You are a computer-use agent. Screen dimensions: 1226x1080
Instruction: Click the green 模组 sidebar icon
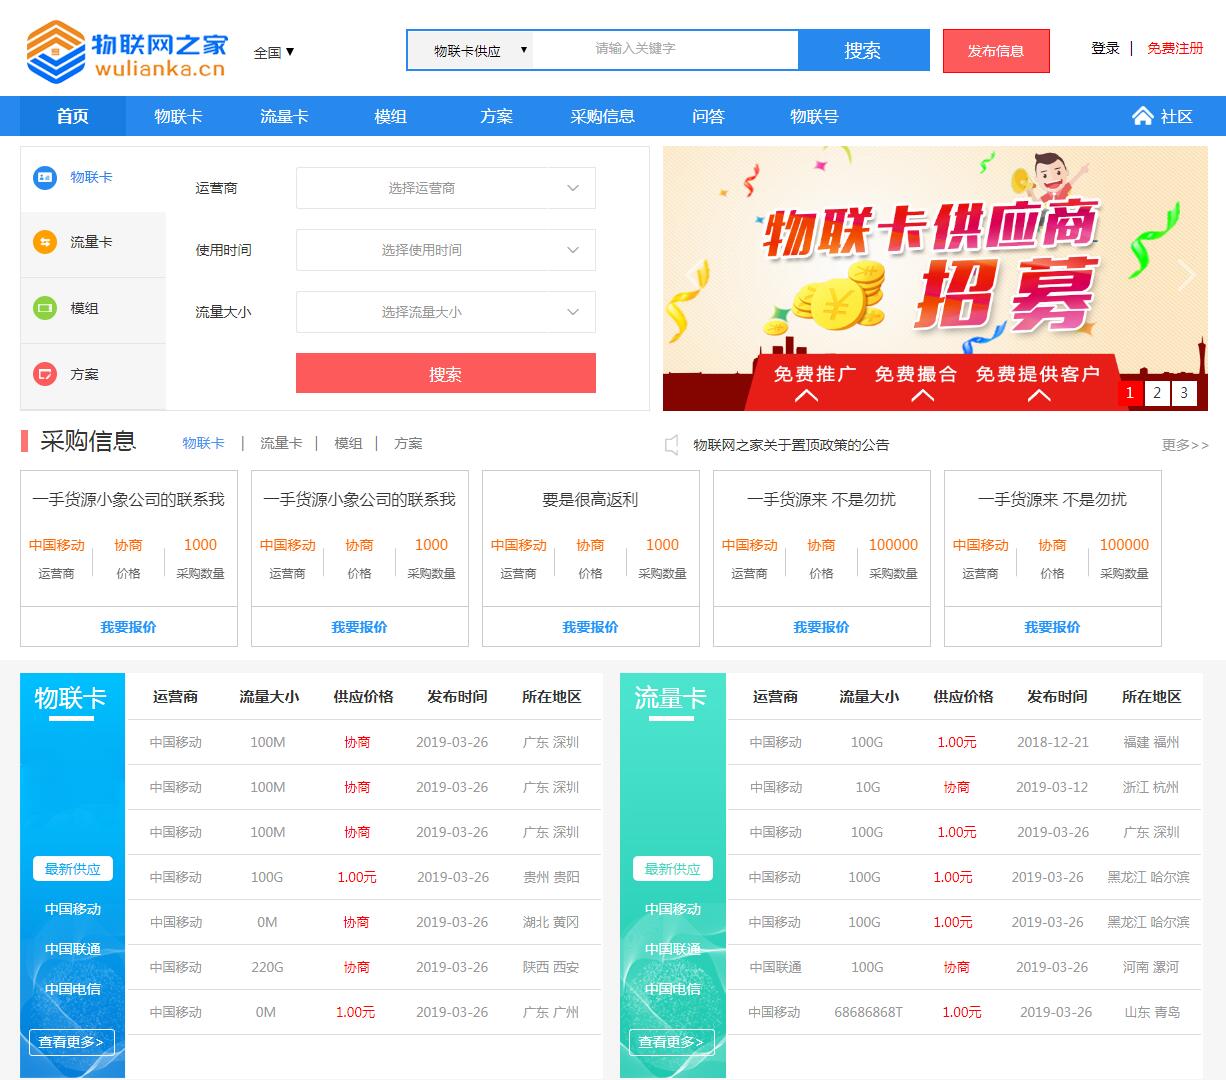(45, 308)
